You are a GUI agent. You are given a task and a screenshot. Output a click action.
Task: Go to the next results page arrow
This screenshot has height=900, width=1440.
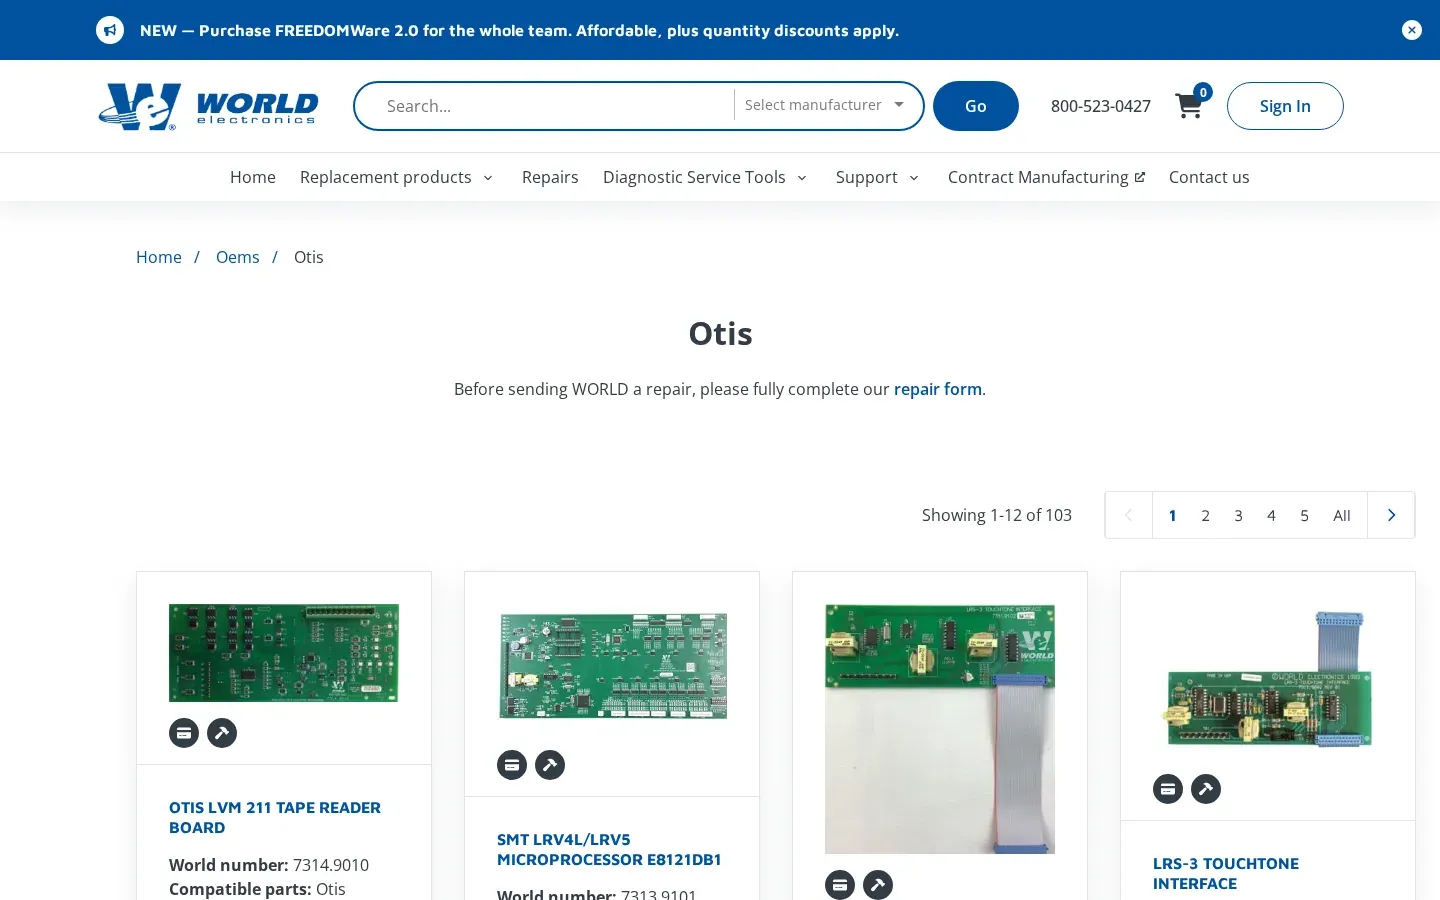click(x=1391, y=515)
